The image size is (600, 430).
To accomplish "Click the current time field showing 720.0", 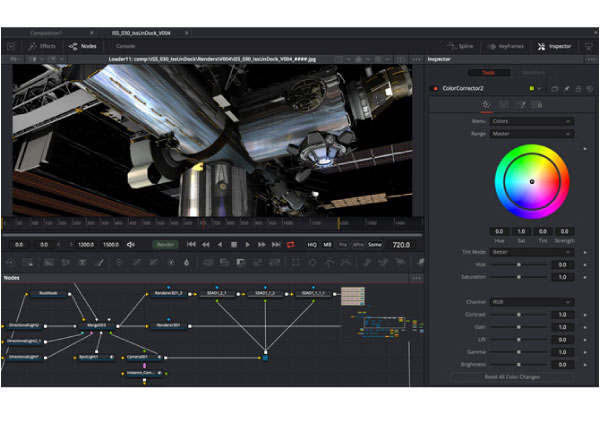I will [x=401, y=244].
